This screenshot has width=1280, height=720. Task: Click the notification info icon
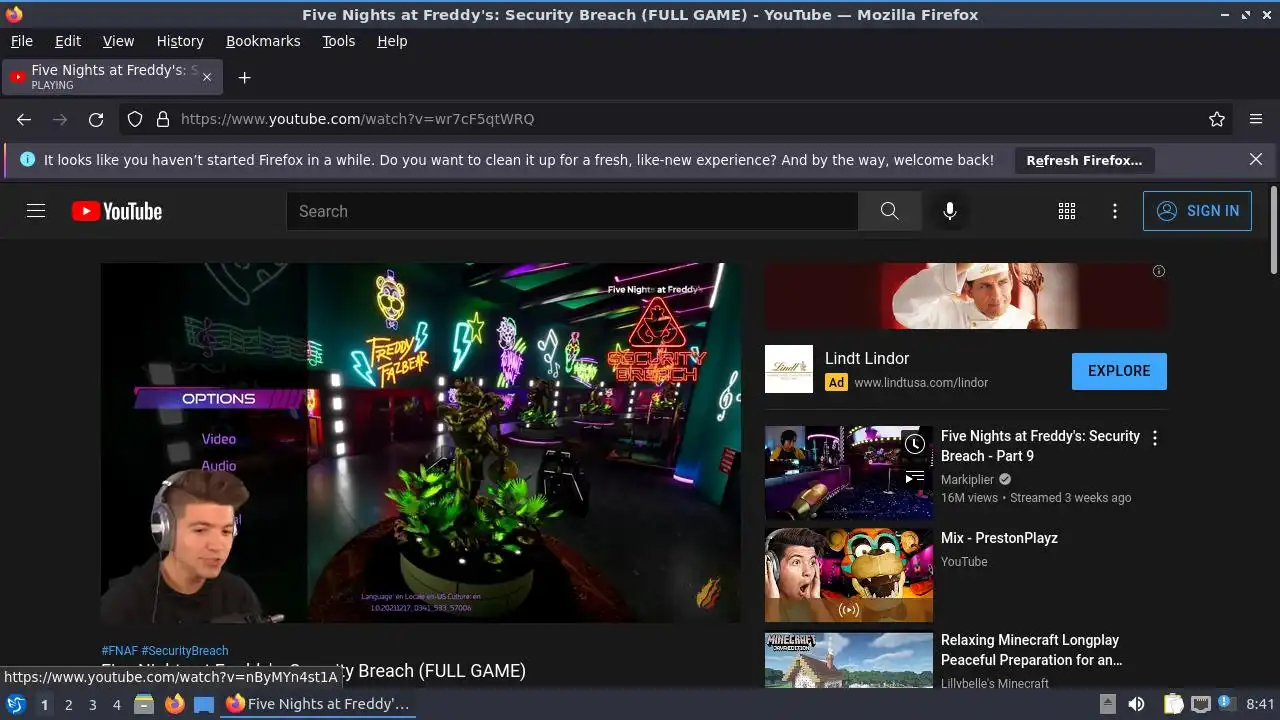point(27,159)
